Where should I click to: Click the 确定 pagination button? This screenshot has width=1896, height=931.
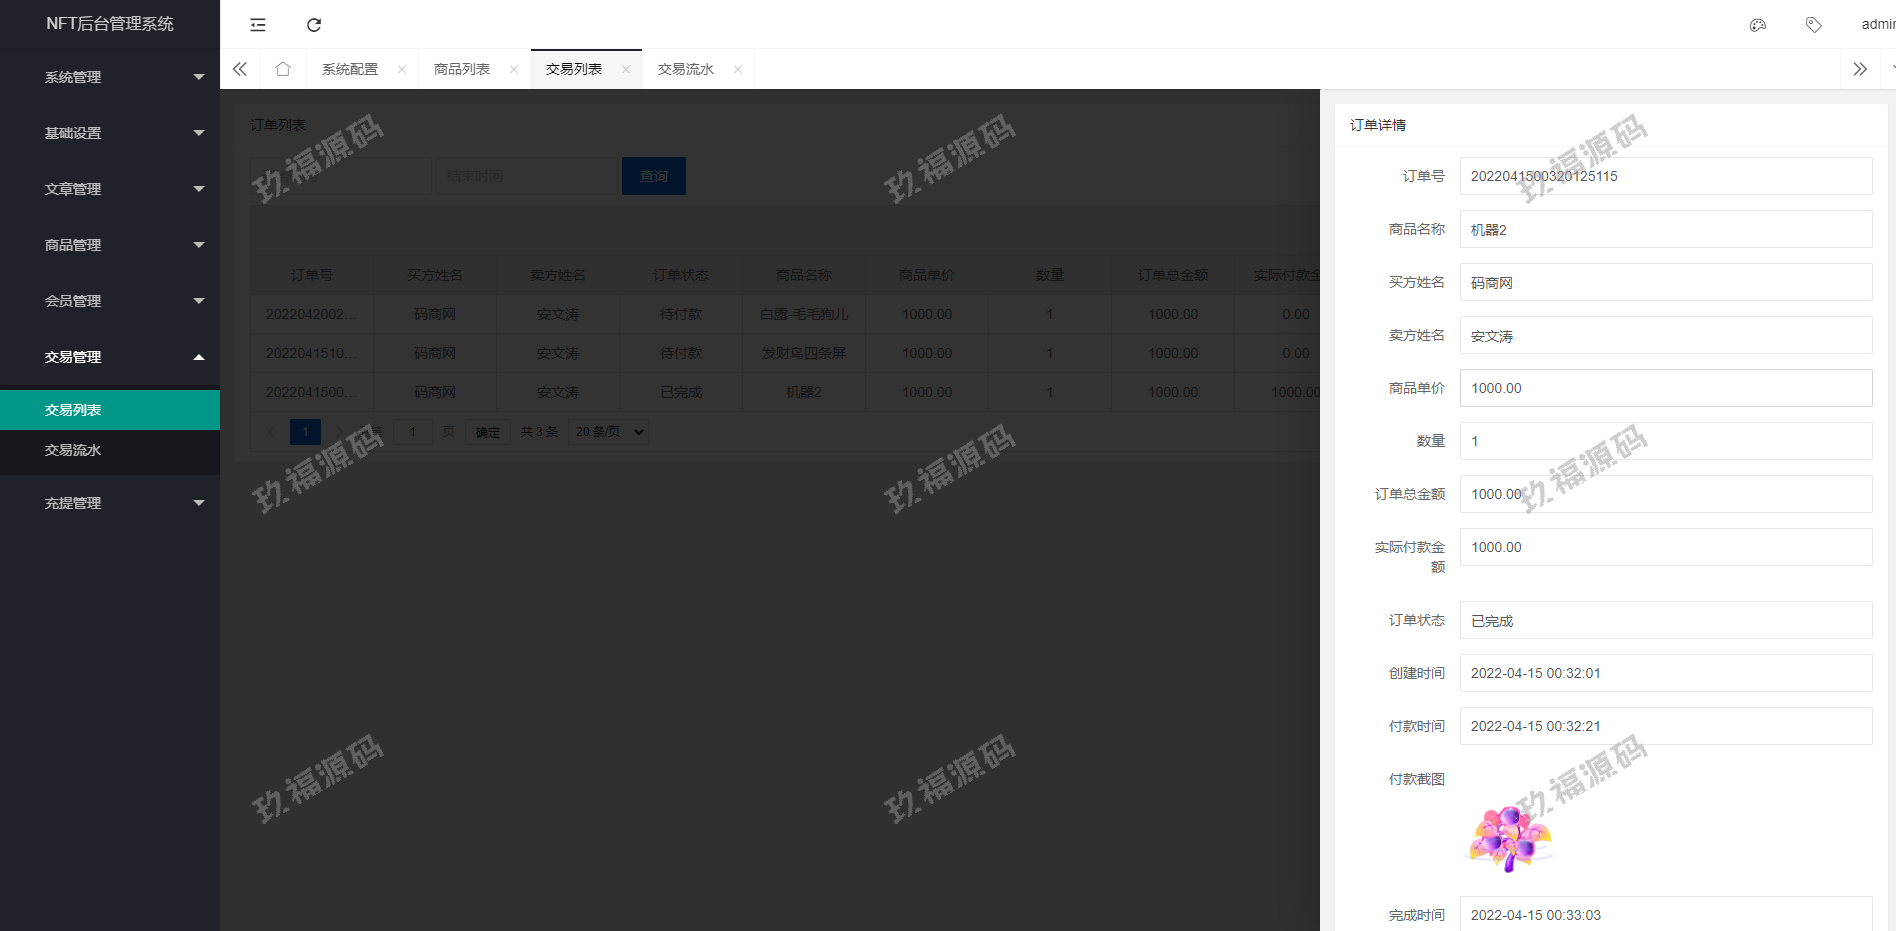click(488, 432)
